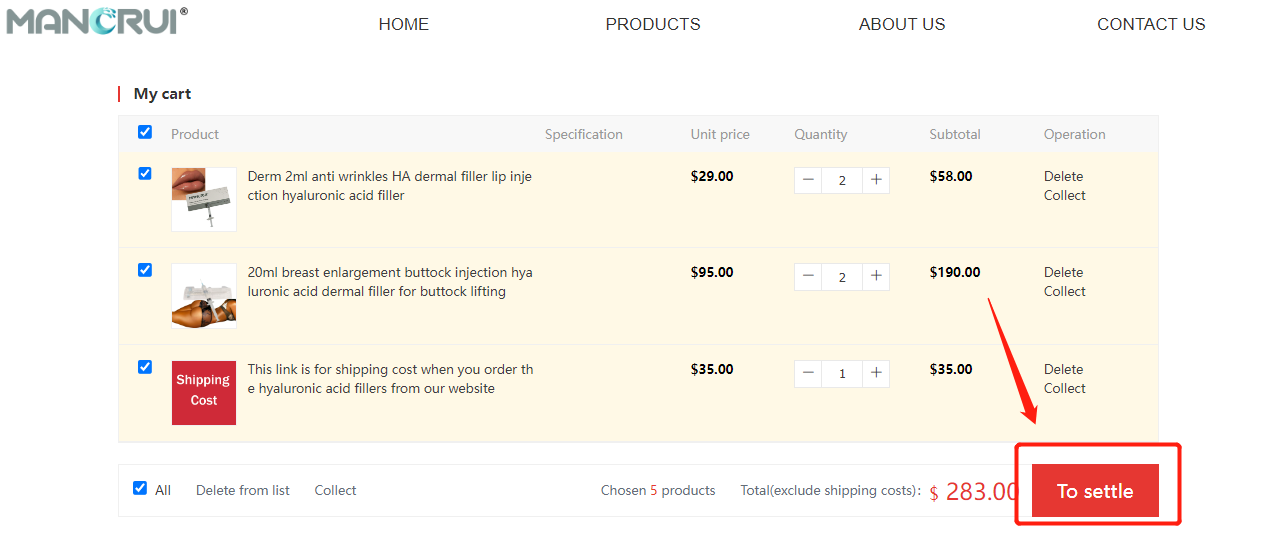This screenshot has width=1284, height=539.
Task: Navigate to ABOUT US
Action: [901, 24]
